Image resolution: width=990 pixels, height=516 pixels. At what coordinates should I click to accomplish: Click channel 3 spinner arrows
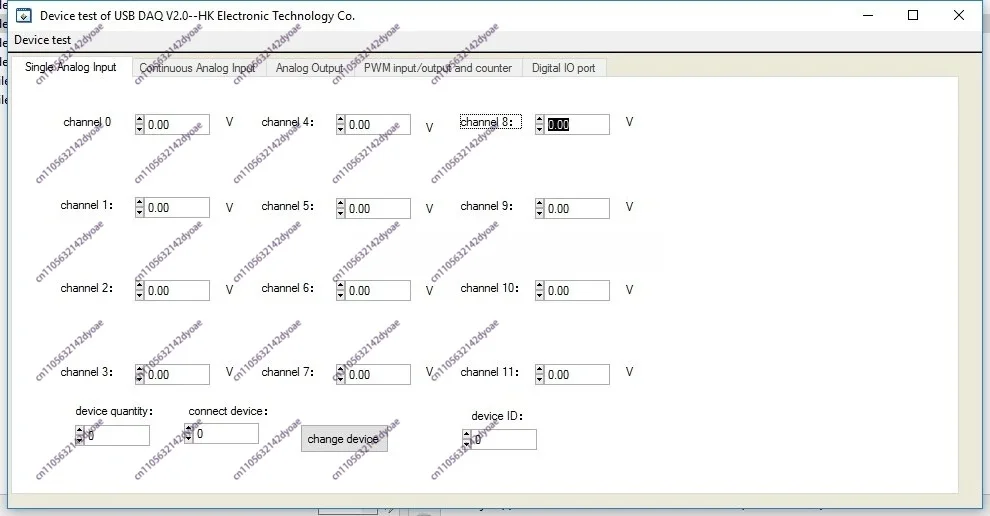140,375
